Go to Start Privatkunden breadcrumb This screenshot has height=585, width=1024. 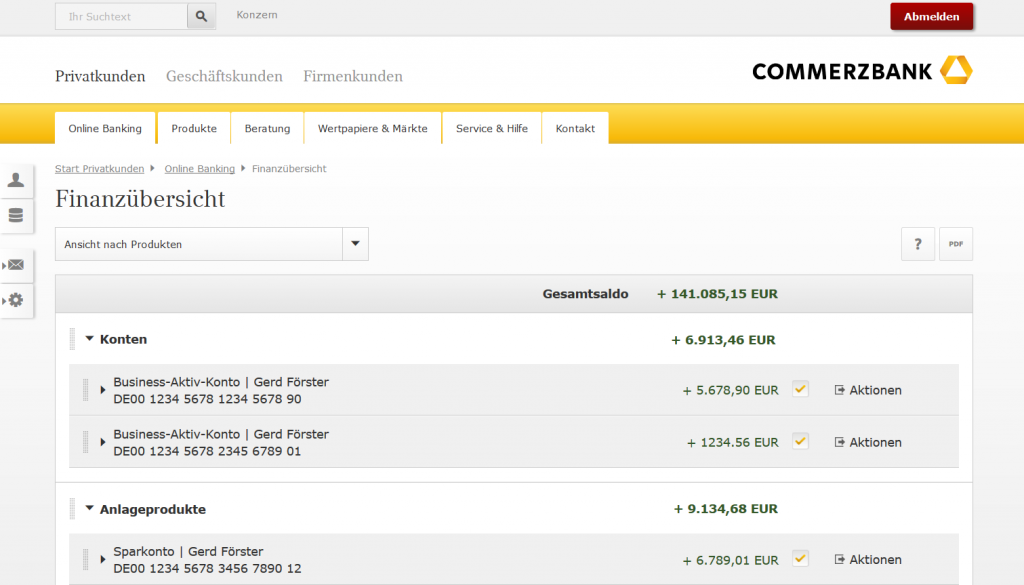click(99, 168)
